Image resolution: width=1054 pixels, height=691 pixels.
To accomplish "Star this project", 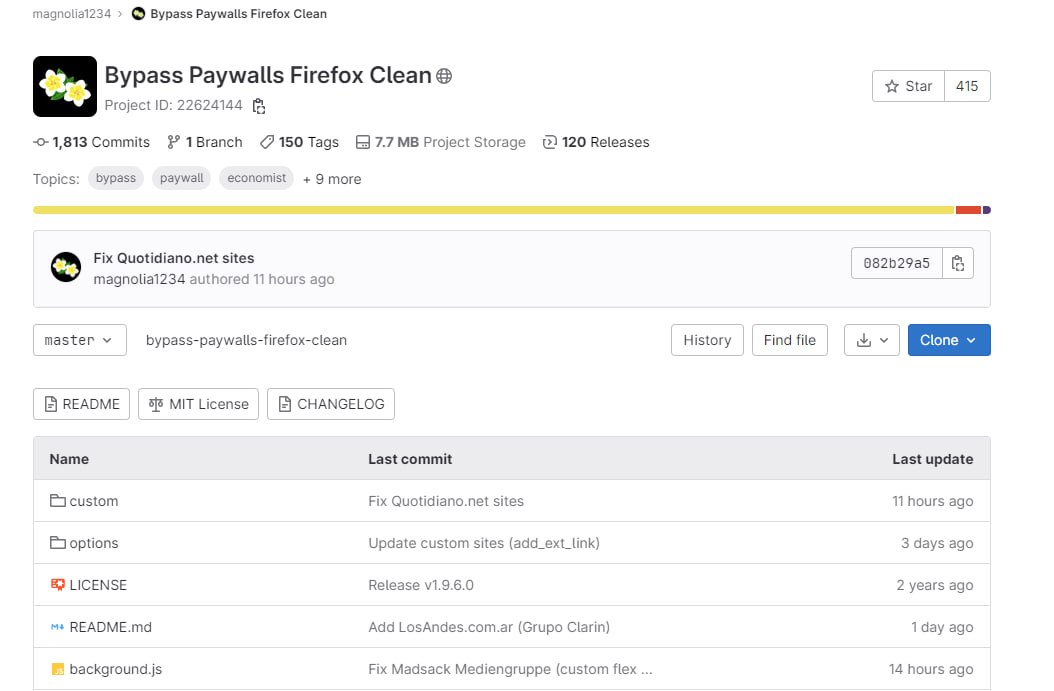I will (x=908, y=86).
